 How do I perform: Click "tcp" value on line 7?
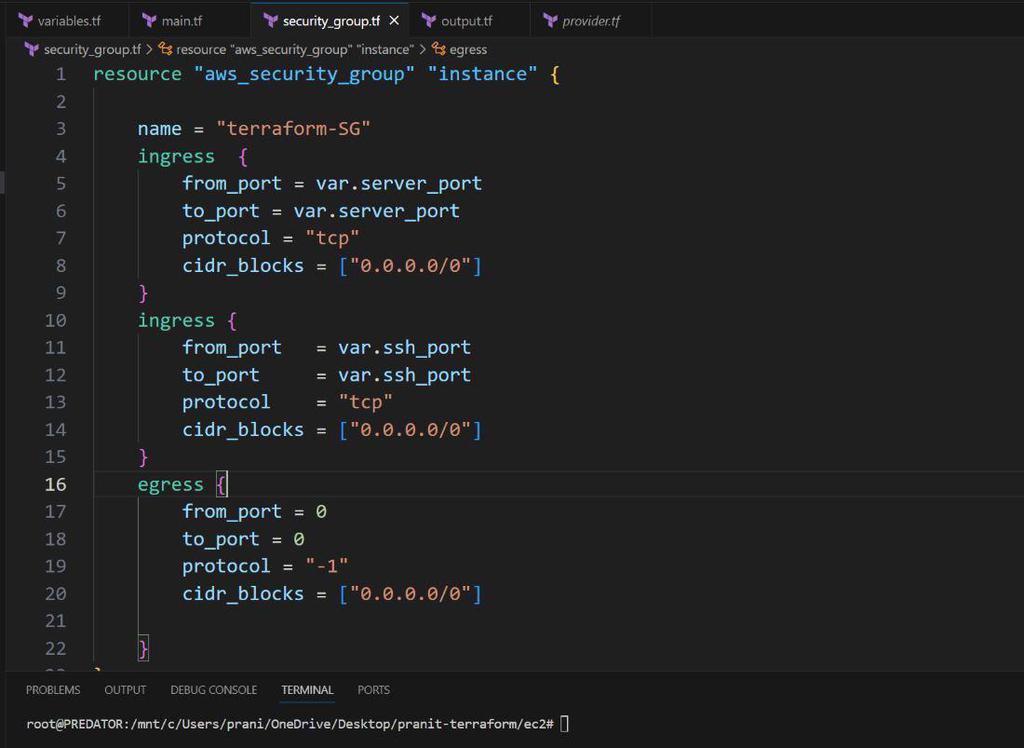(x=332, y=238)
